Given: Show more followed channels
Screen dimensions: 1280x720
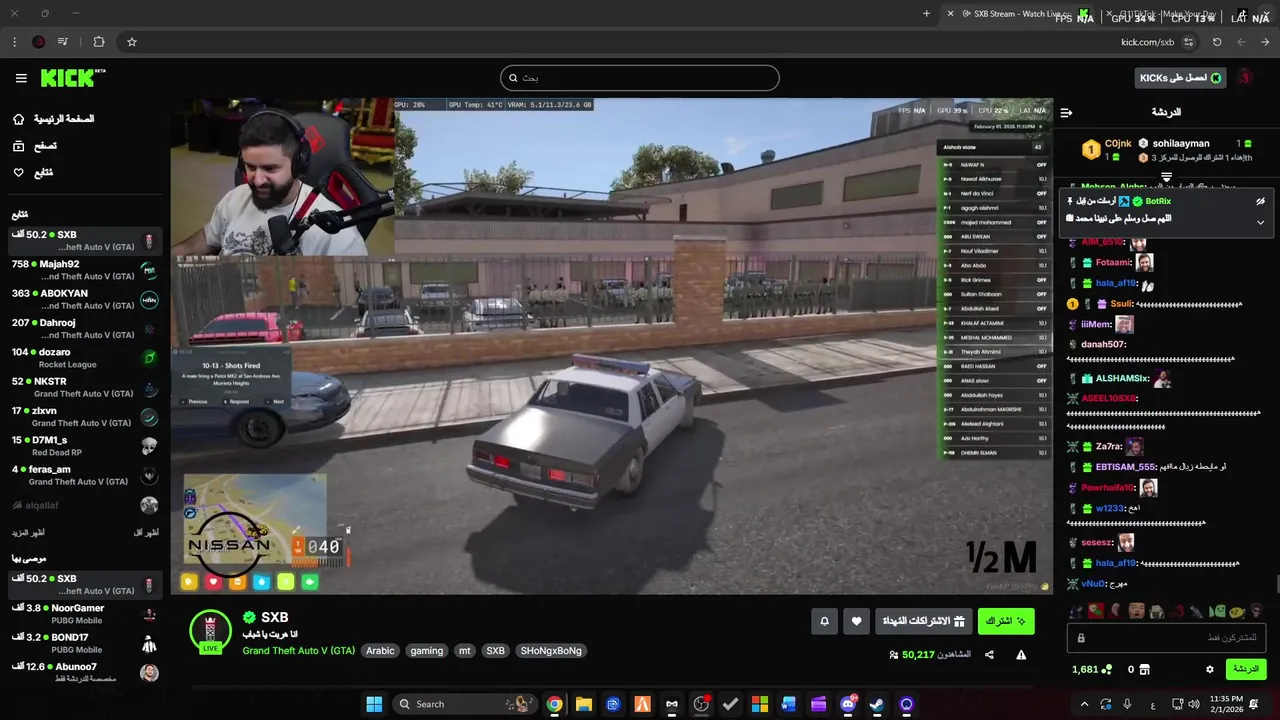Looking at the screenshot, I should [x=28, y=533].
